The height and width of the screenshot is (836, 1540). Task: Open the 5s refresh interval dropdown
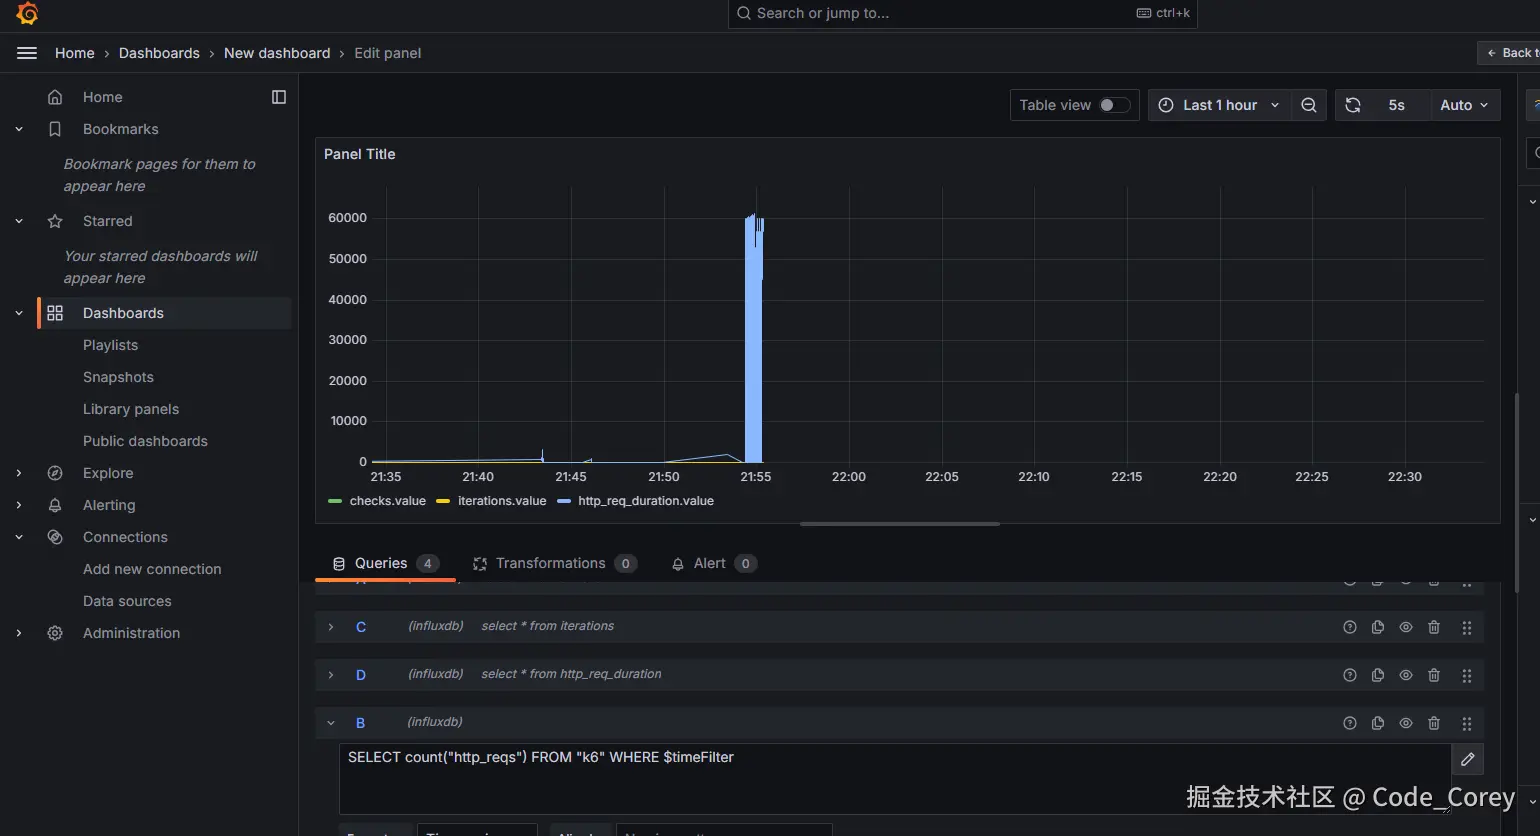click(1397, 105)
